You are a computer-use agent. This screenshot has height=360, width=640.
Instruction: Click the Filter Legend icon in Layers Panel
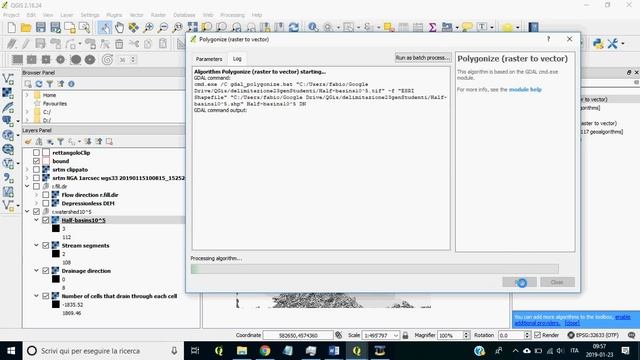click(60, 142)
